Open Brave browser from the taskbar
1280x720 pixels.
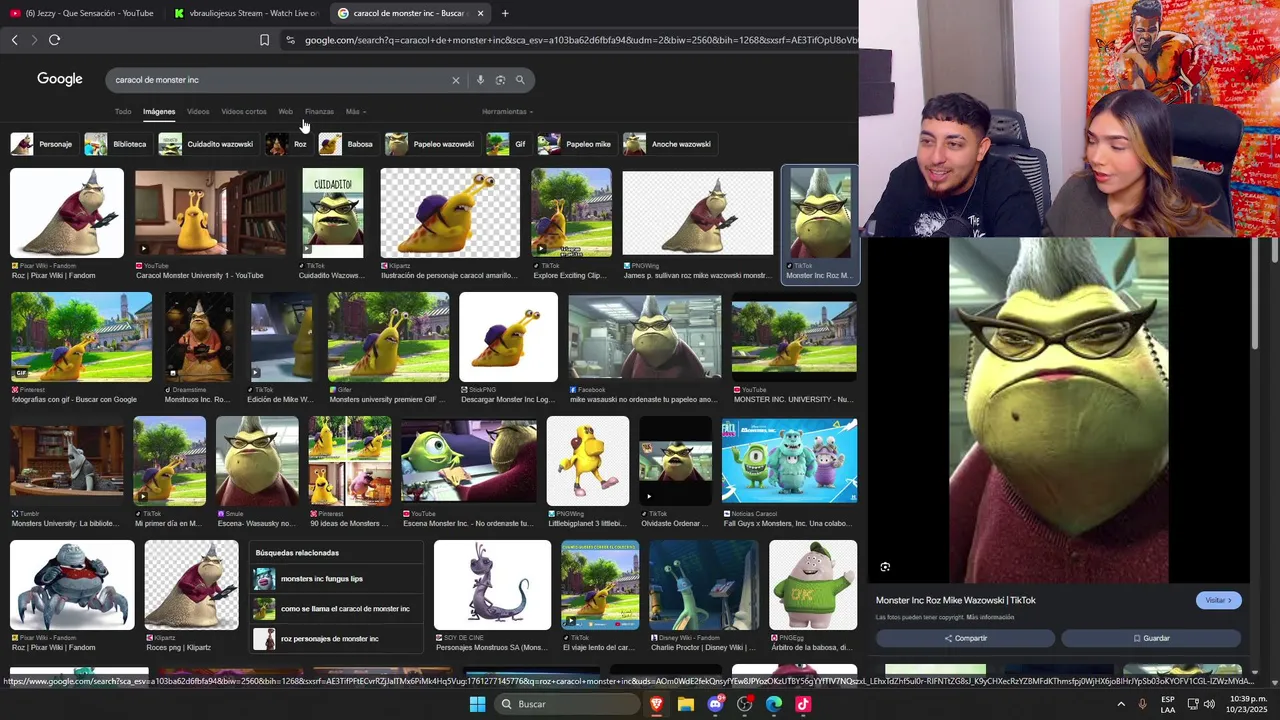coord(656,704)
